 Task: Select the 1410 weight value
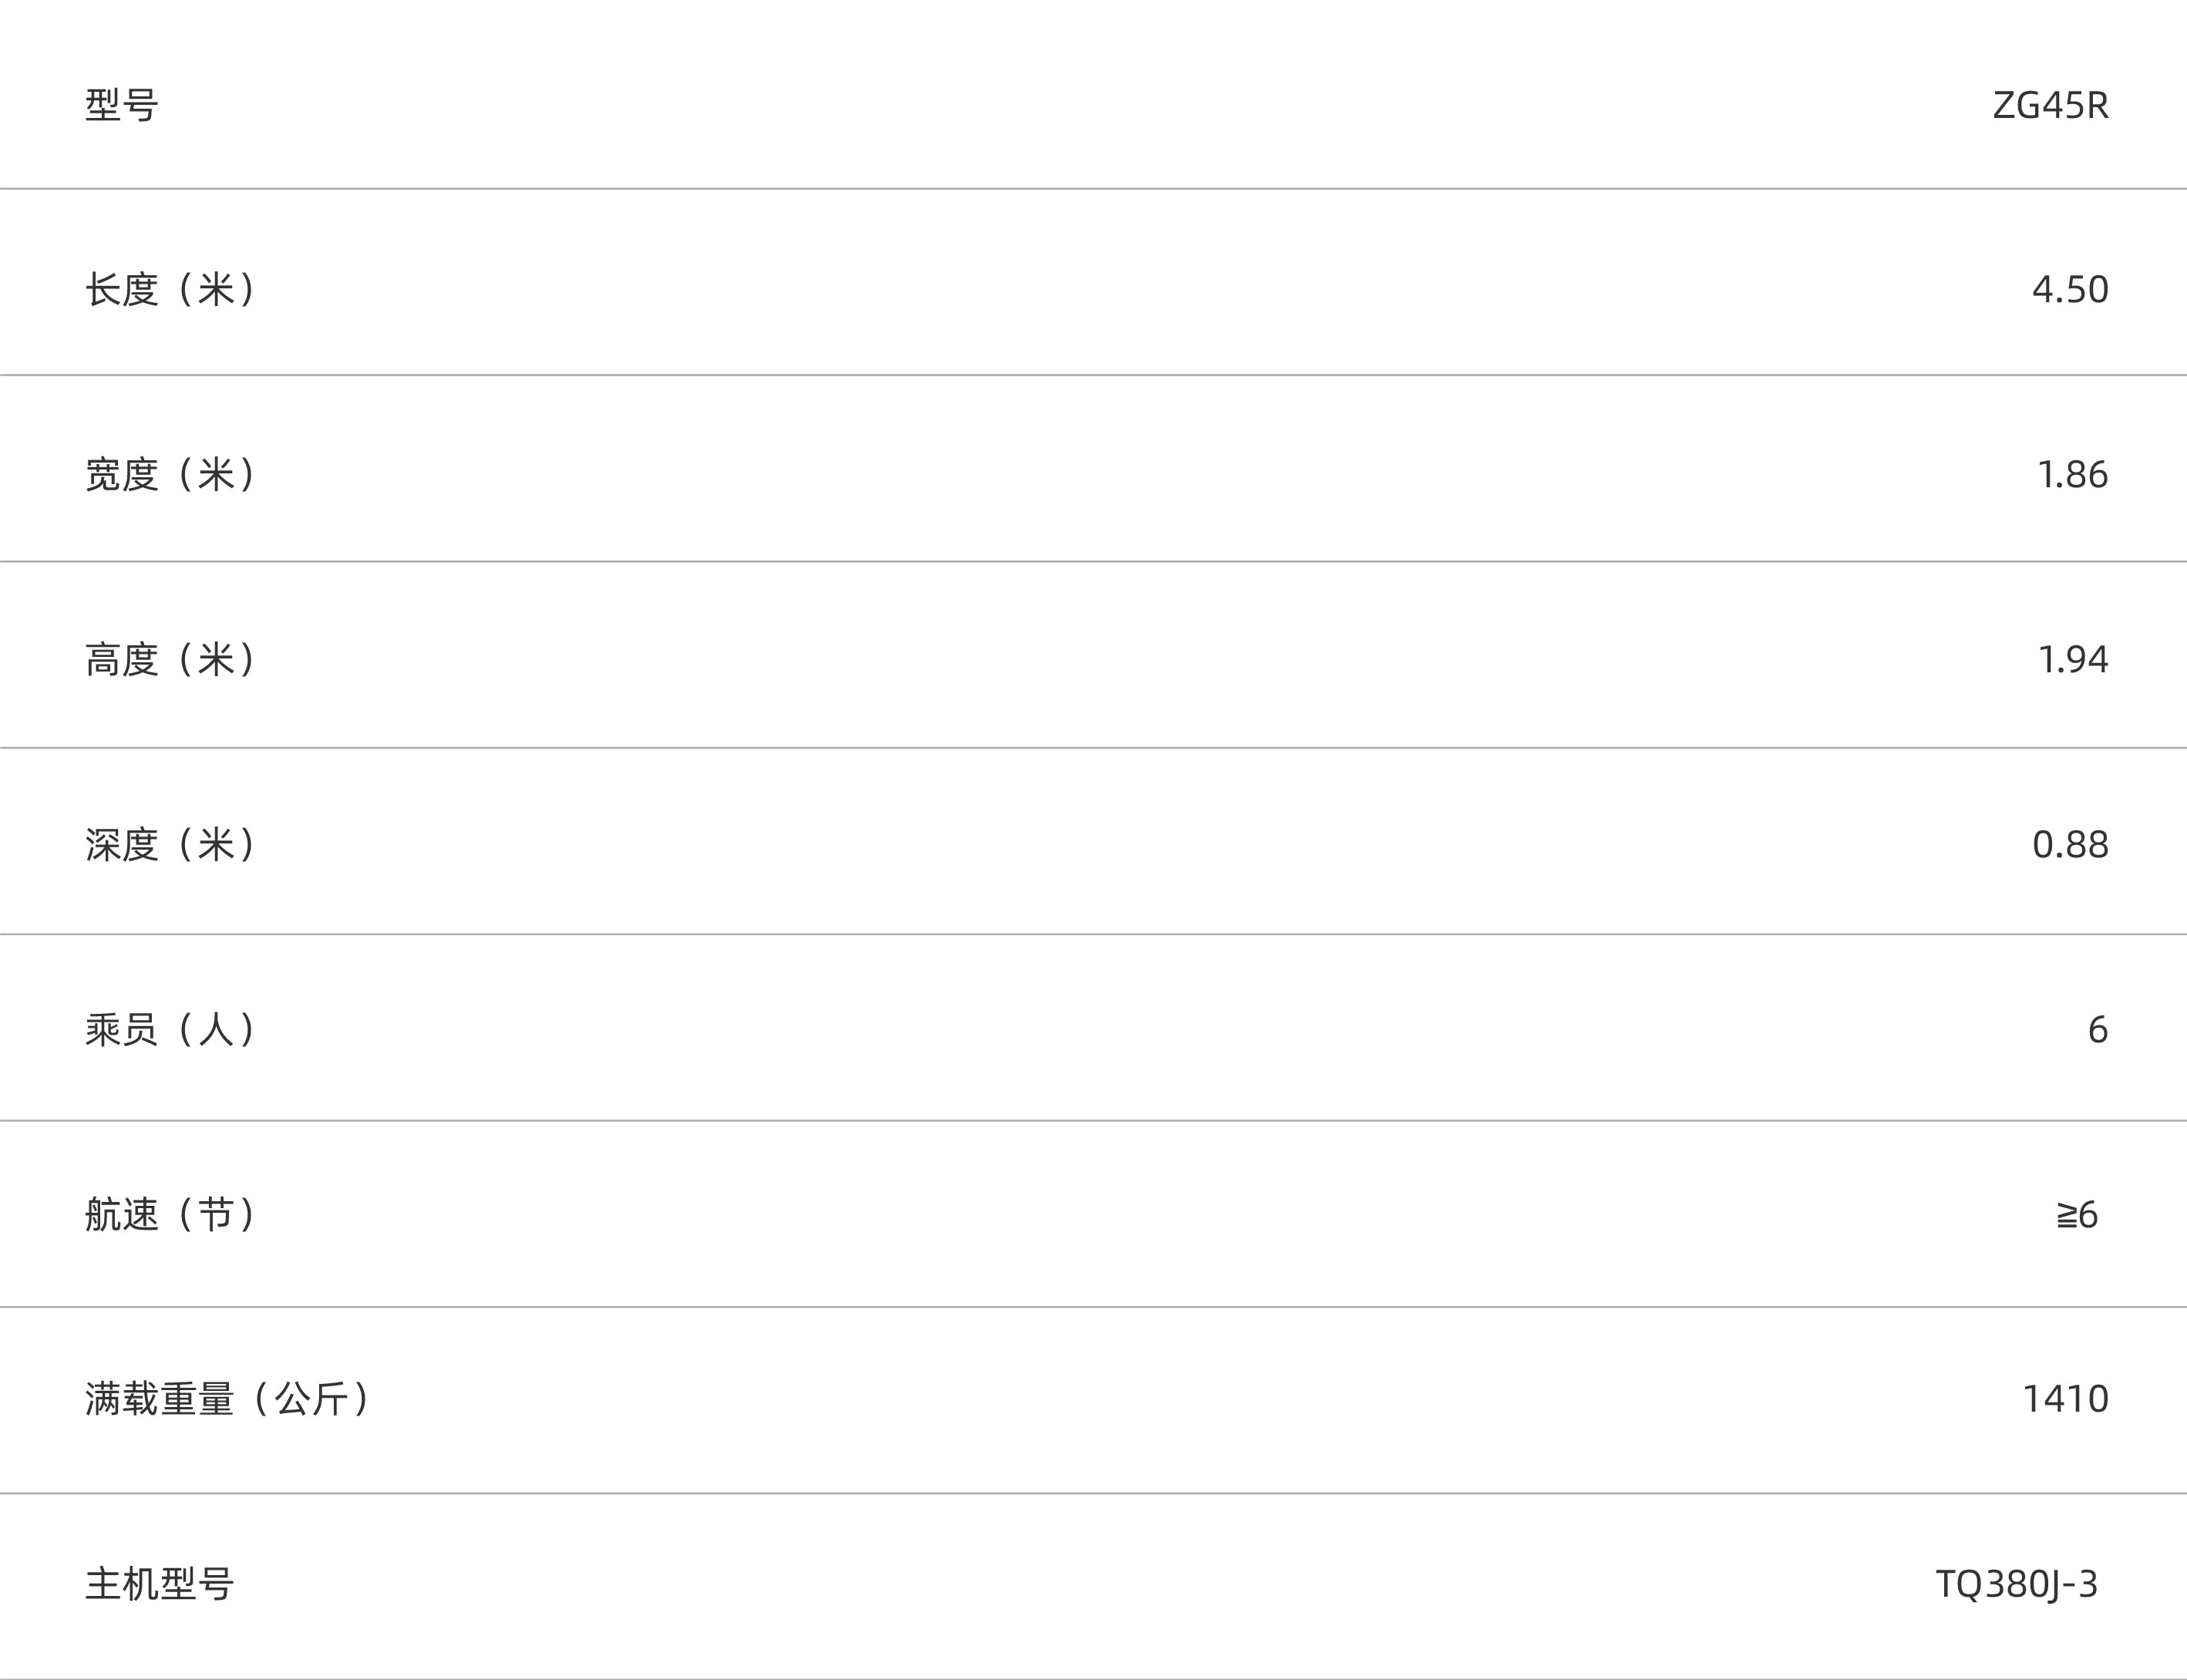(x=2065, y=1399)
